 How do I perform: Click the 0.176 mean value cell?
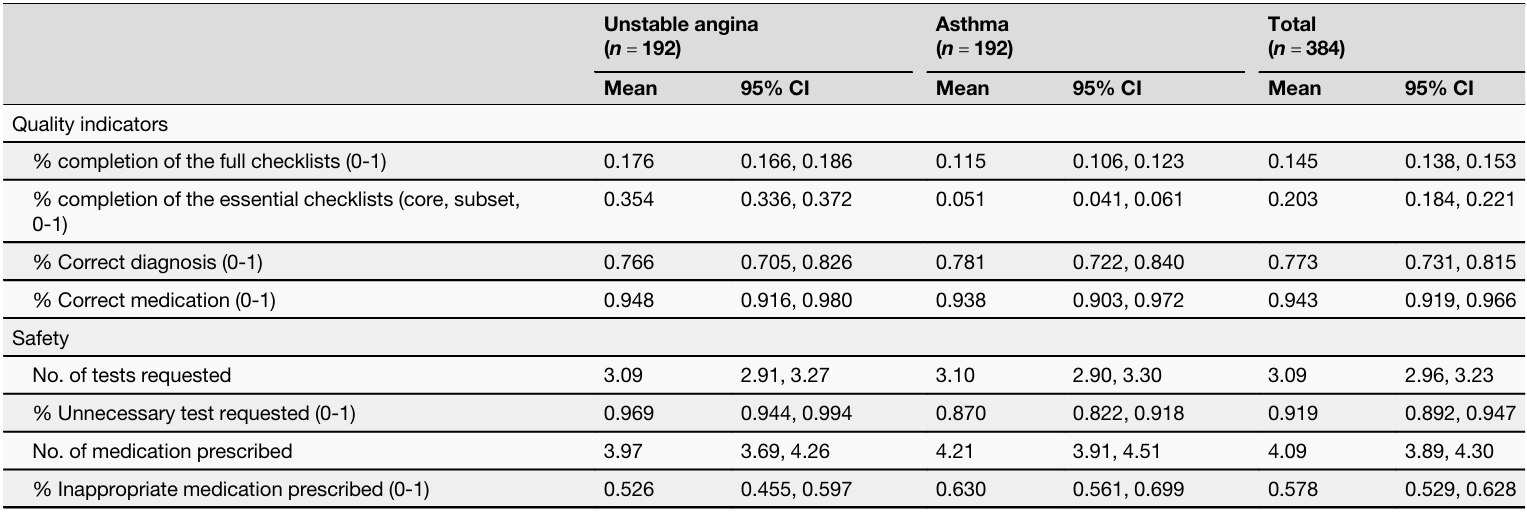point(628,161)
